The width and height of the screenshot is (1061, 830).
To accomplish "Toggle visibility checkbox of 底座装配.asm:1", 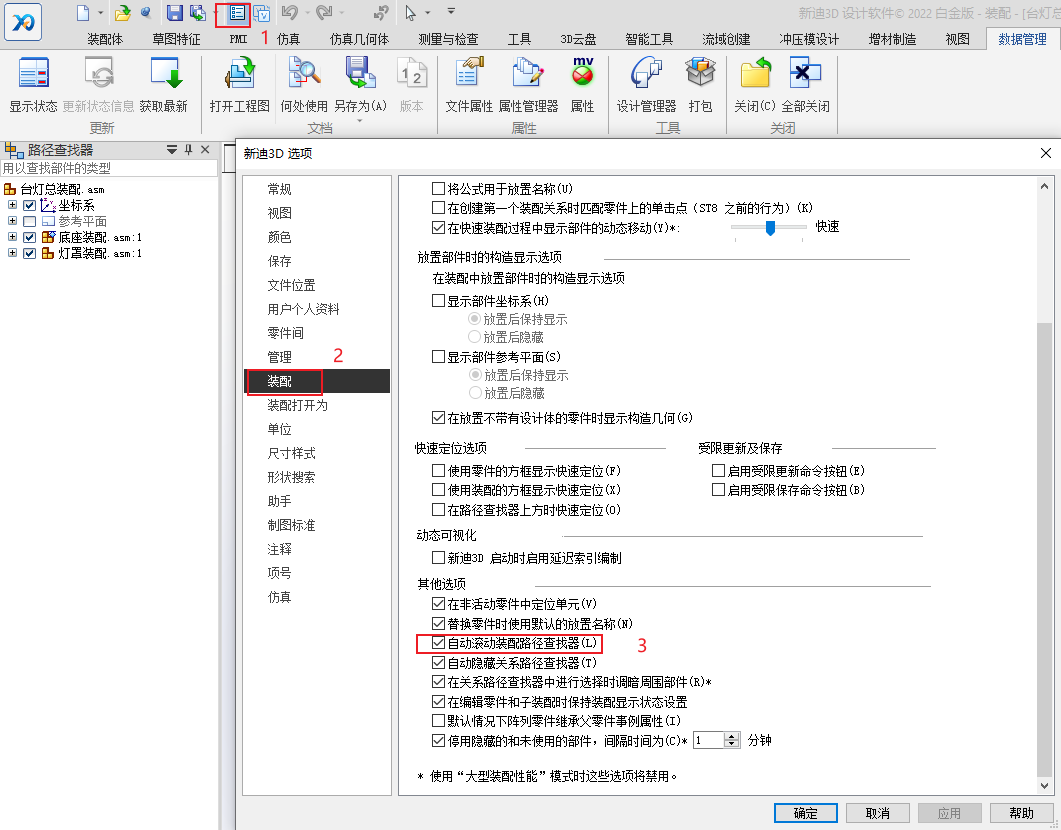I will click(x=29, y=237).
